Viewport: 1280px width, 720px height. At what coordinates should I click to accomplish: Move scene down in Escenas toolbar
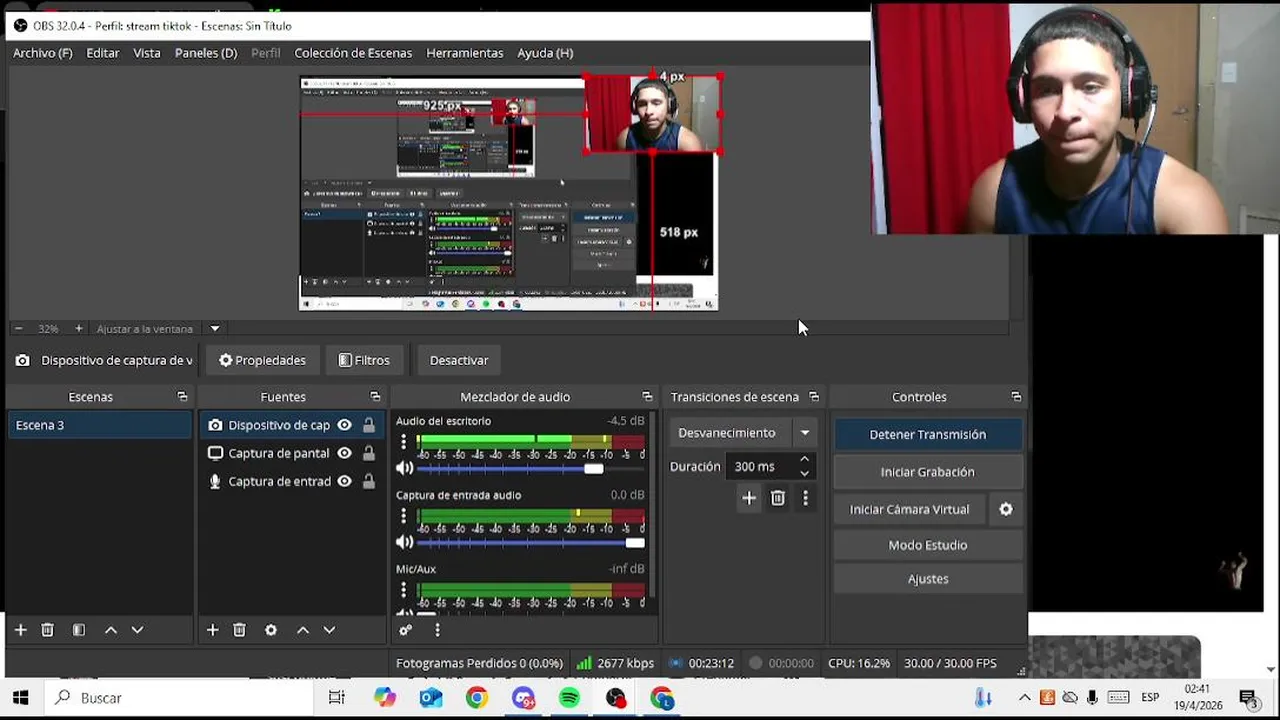tap(137, 630)
